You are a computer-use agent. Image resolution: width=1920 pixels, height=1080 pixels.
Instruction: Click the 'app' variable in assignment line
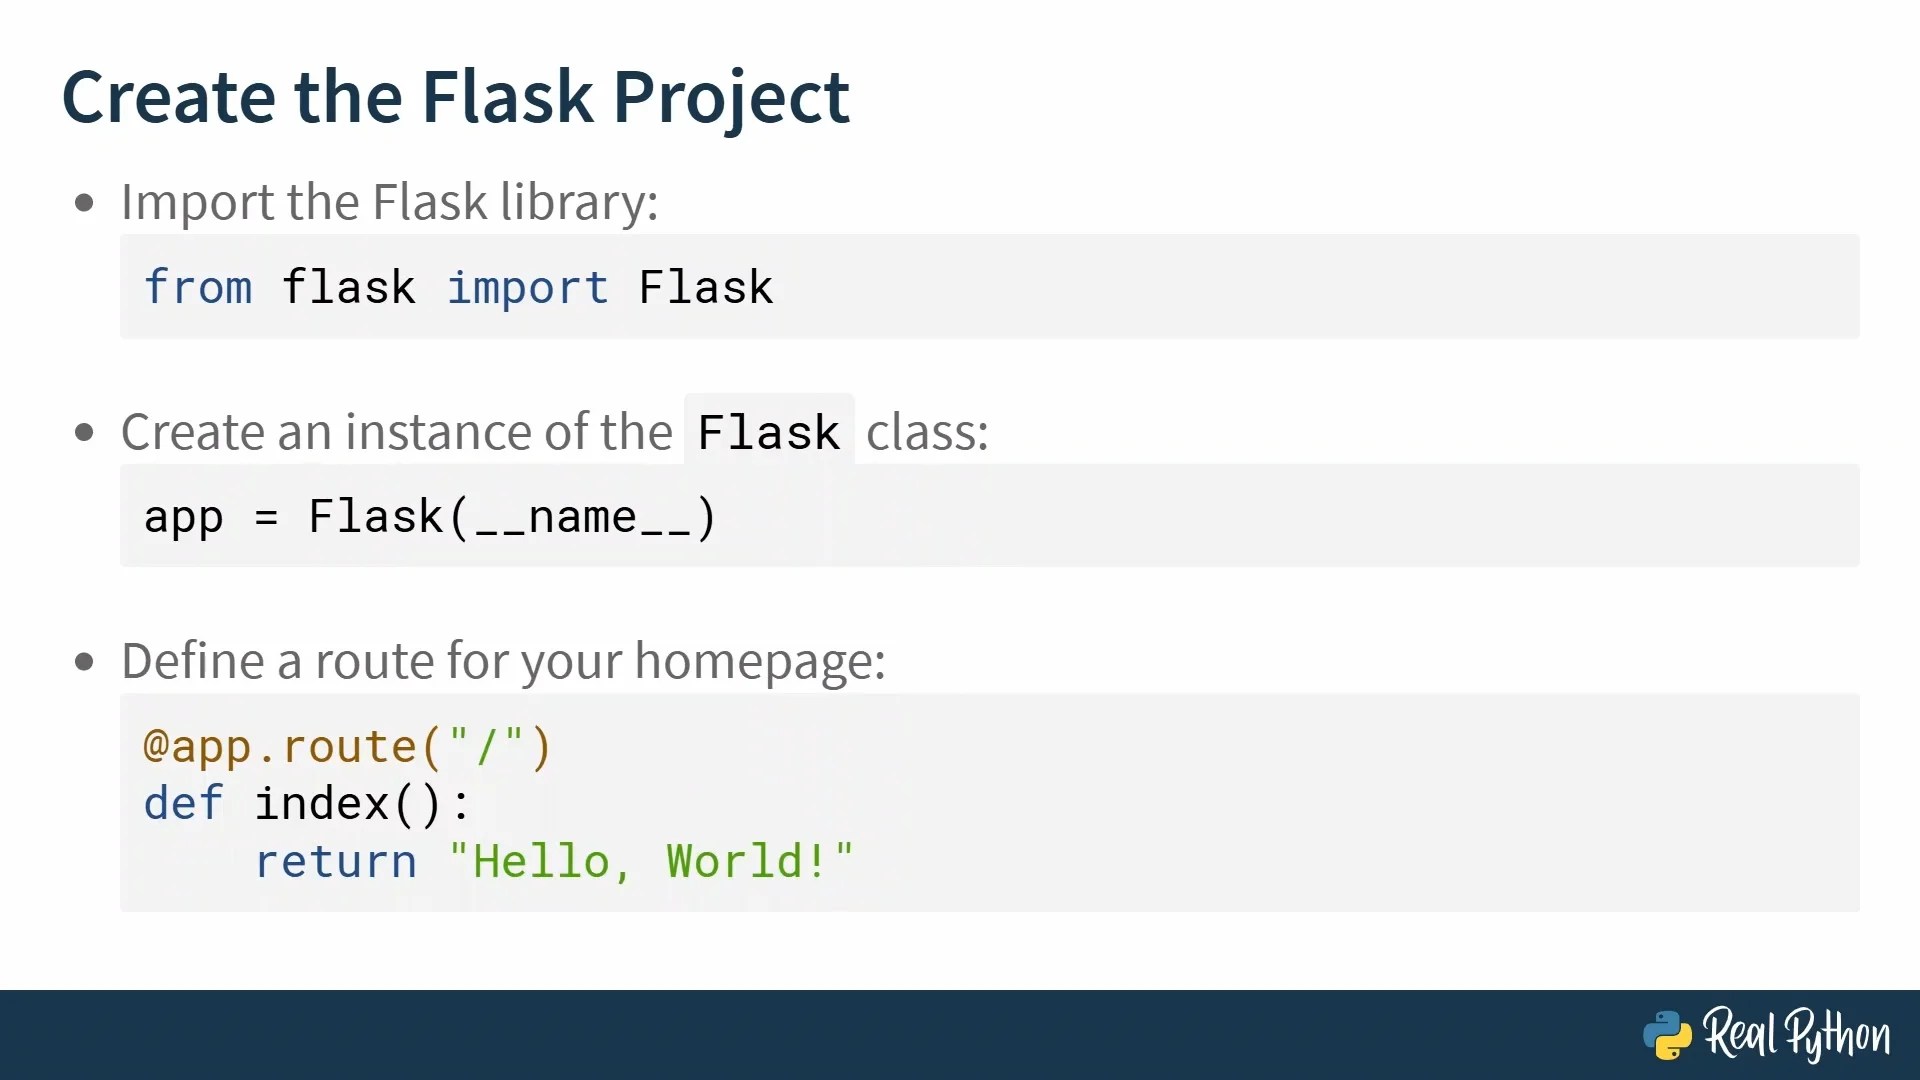point(183,518)
